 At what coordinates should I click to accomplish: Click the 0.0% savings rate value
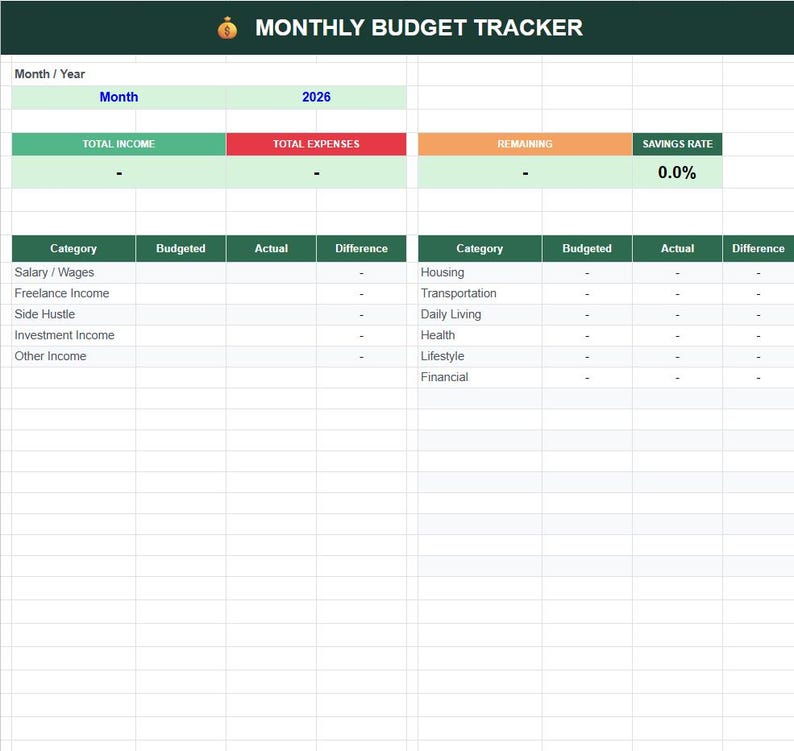pyautogui.click(x=678, y=172)
